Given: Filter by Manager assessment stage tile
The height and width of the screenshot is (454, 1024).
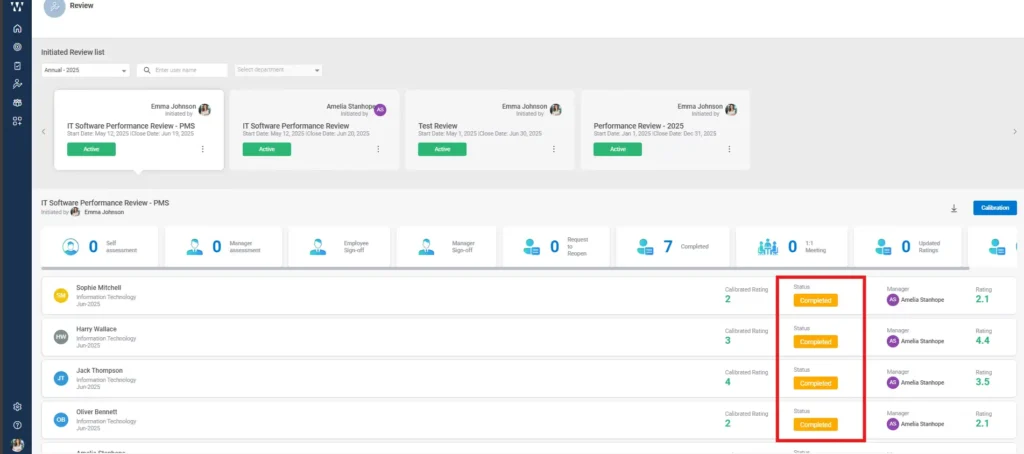Looking at the screenshot, I should 223,246.
